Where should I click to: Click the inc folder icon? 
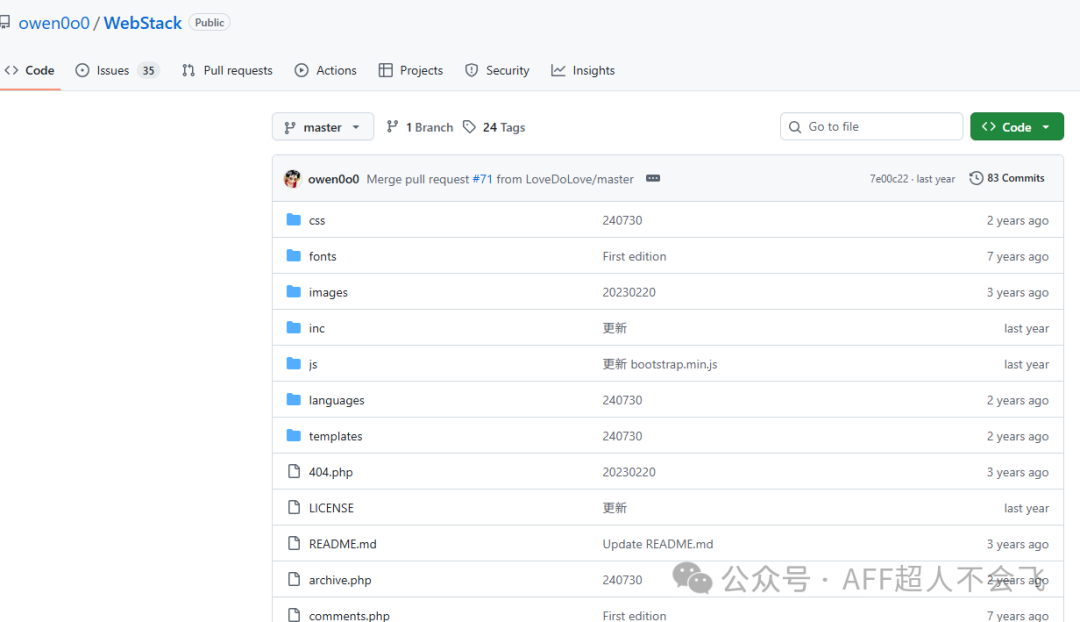coord(293,327)
